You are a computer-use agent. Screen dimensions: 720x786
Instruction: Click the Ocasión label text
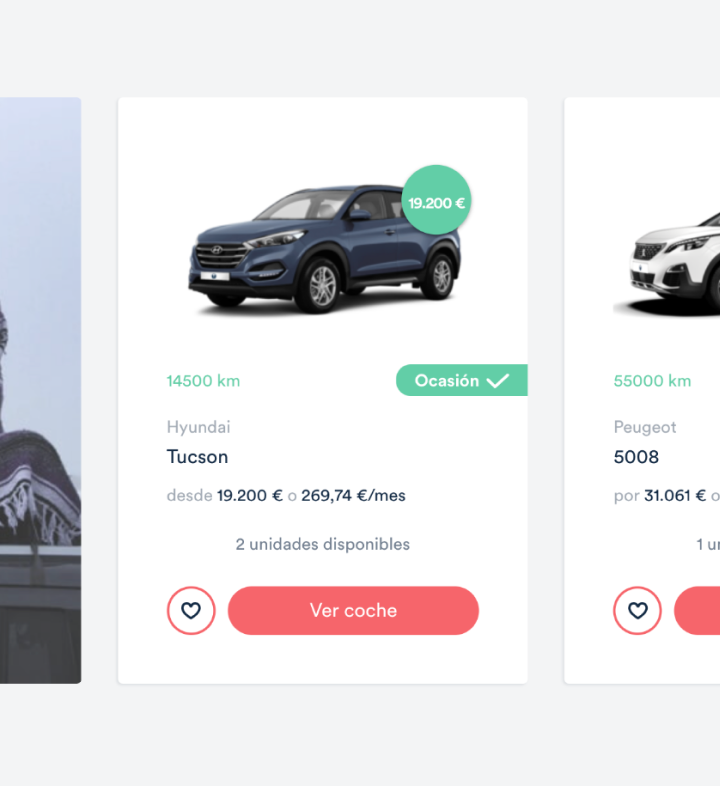(x=447, y=381)
